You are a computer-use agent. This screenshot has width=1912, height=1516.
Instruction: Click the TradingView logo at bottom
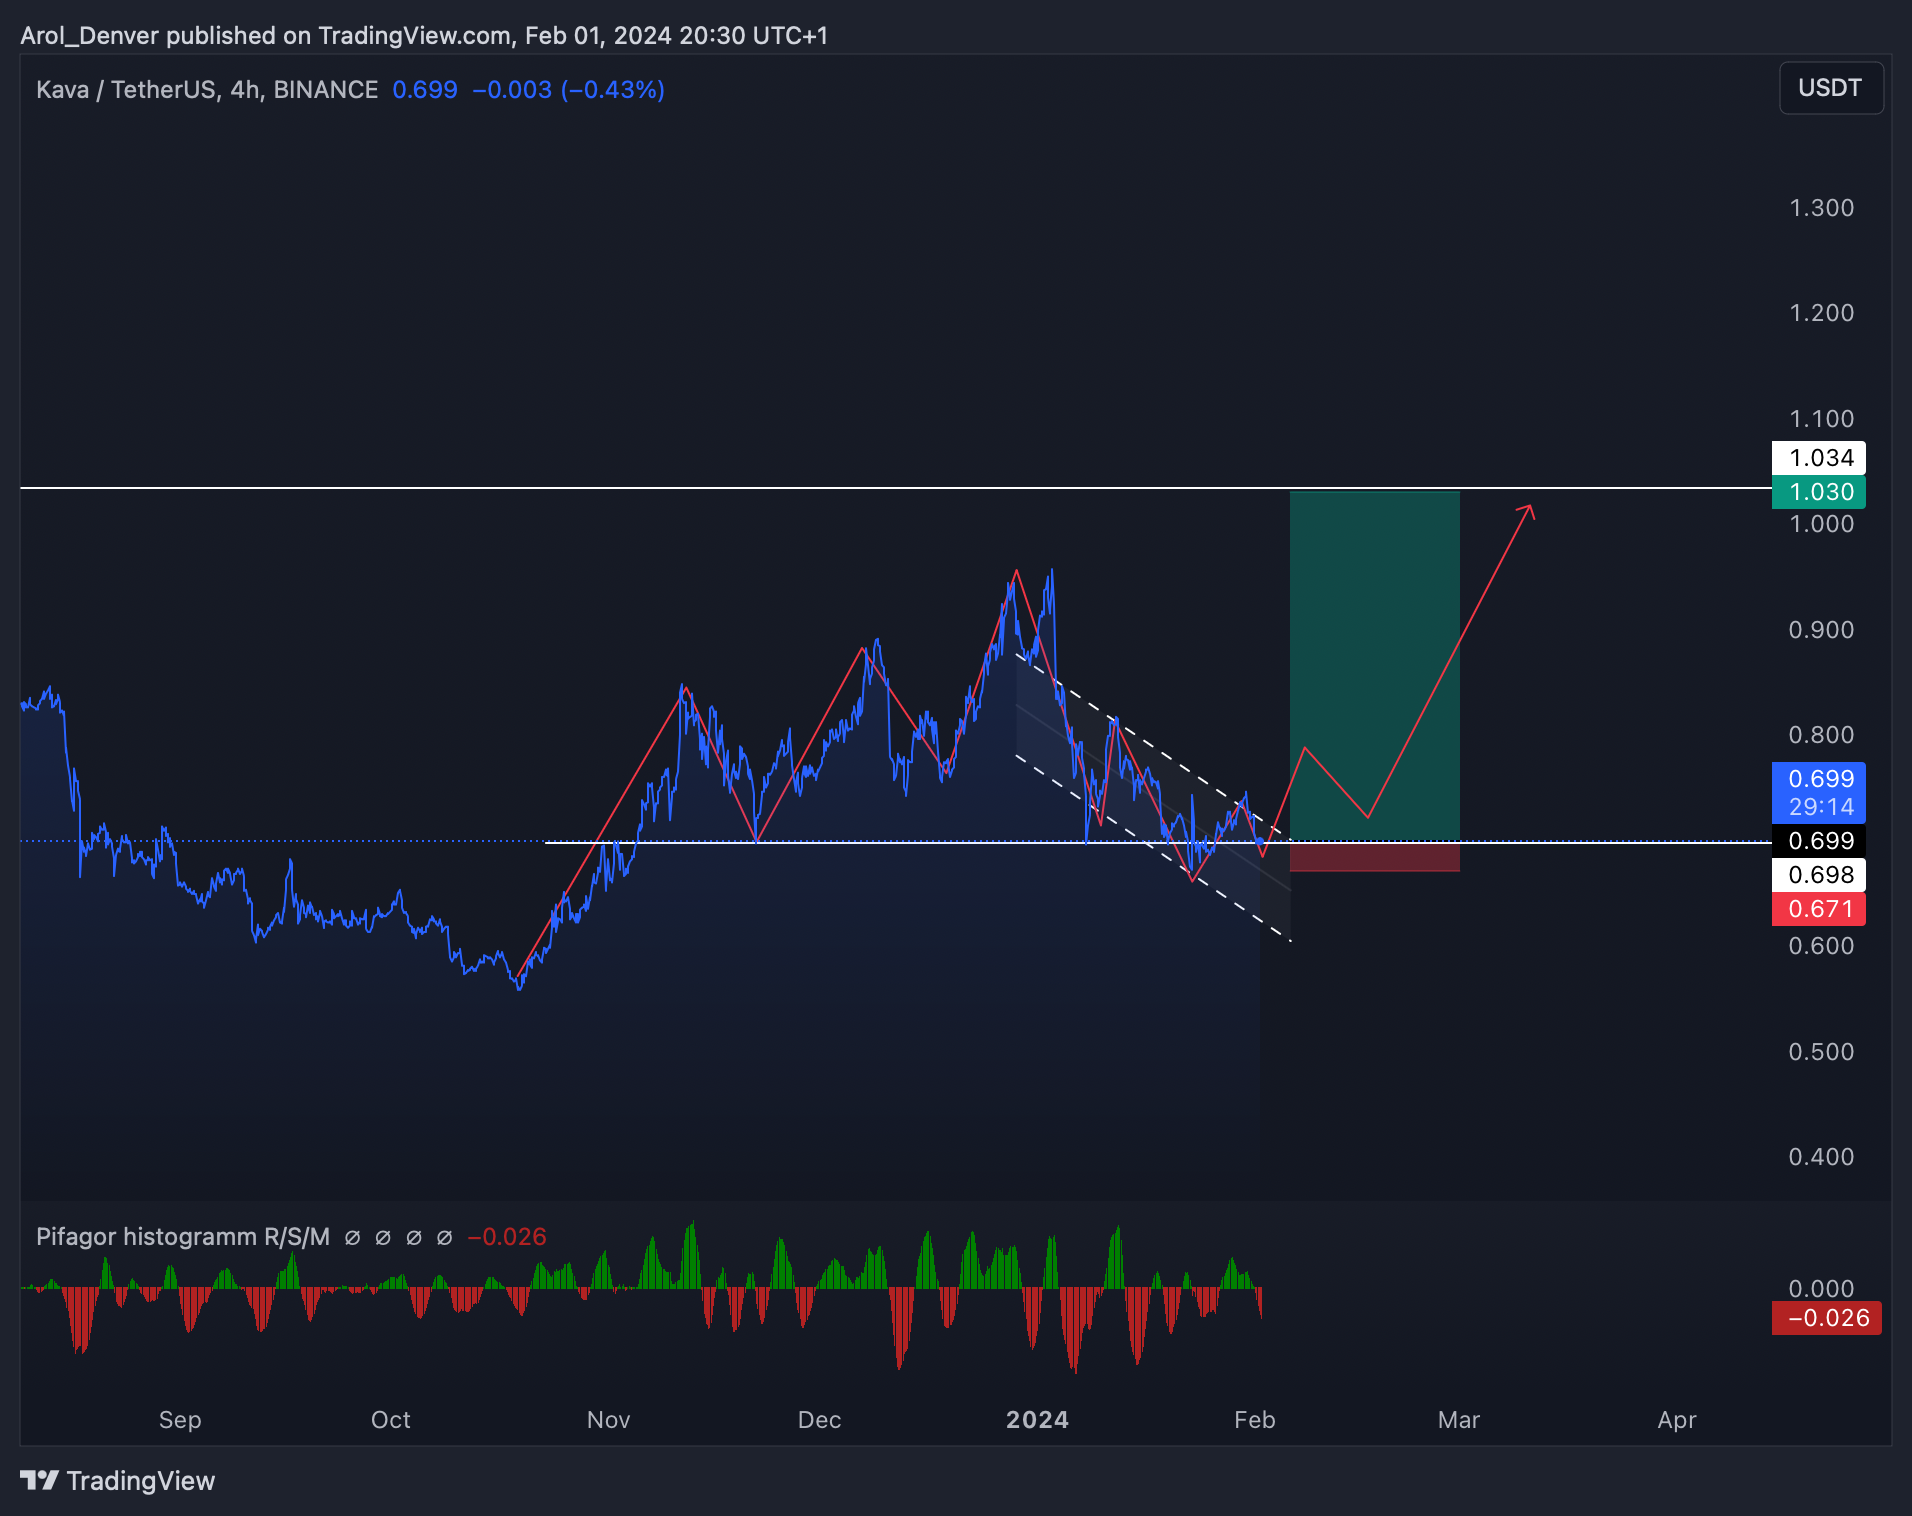coord(118,1481)
